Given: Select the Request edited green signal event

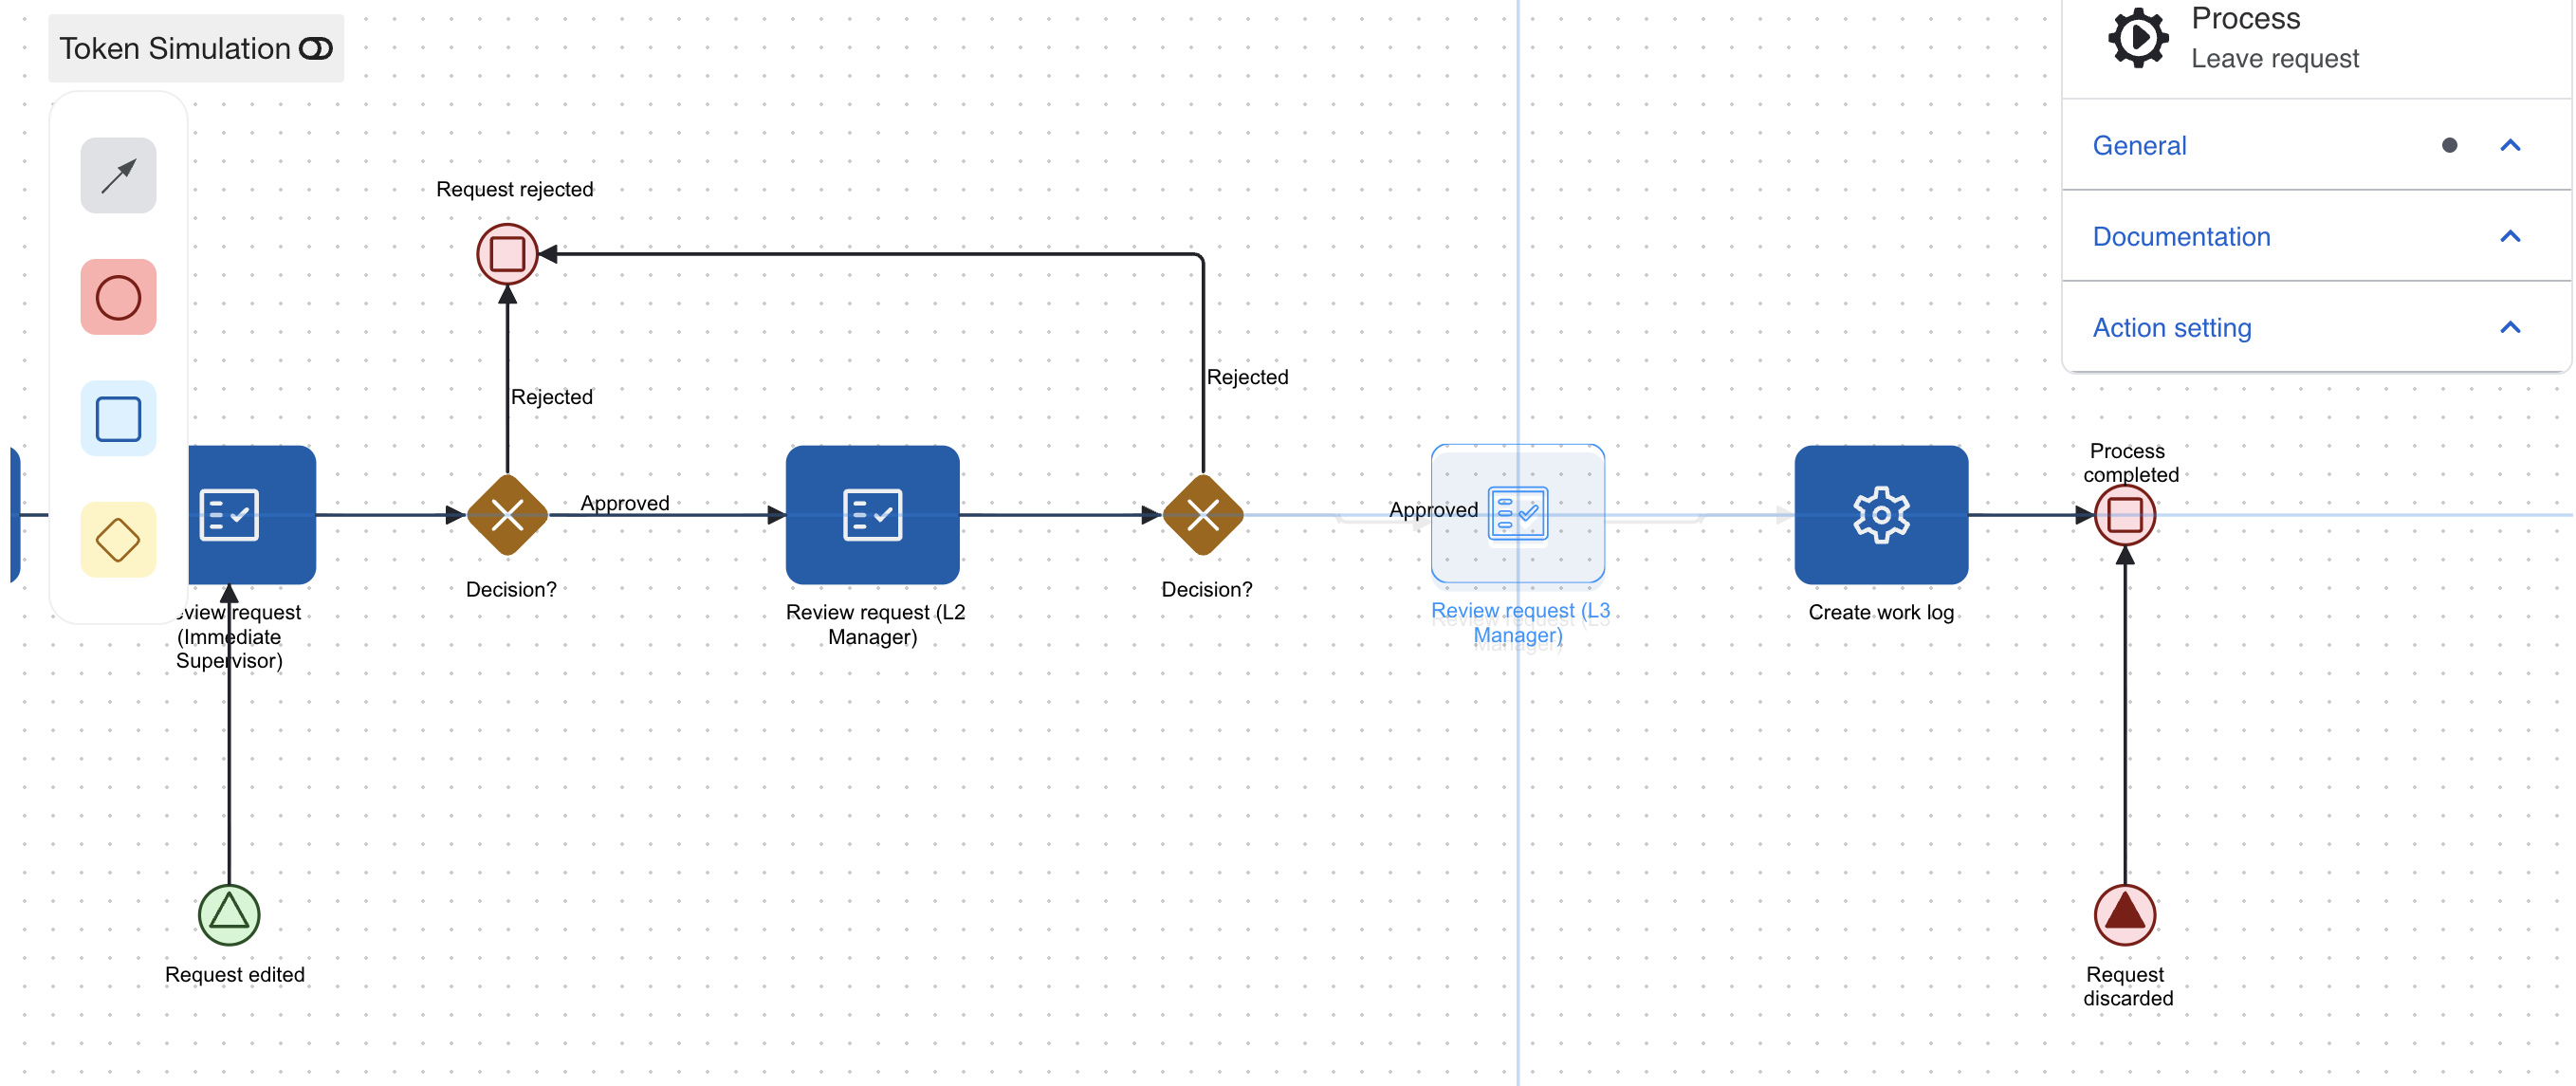Looking at the screenshot, I should (x=229, y=915).
